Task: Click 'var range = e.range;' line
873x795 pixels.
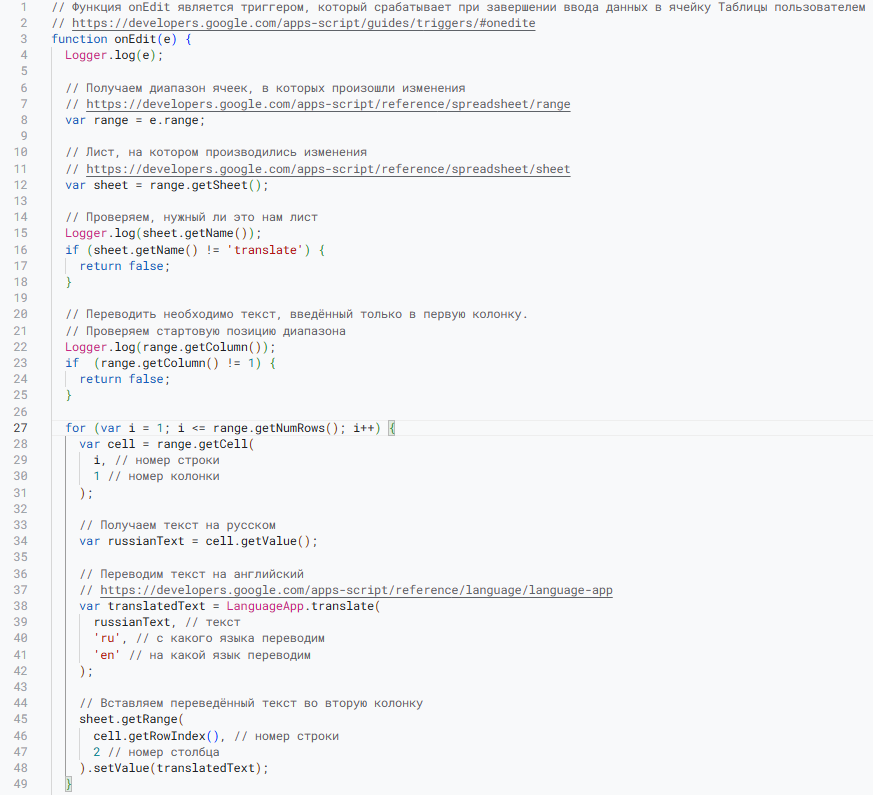Action: tap(135, 120)
